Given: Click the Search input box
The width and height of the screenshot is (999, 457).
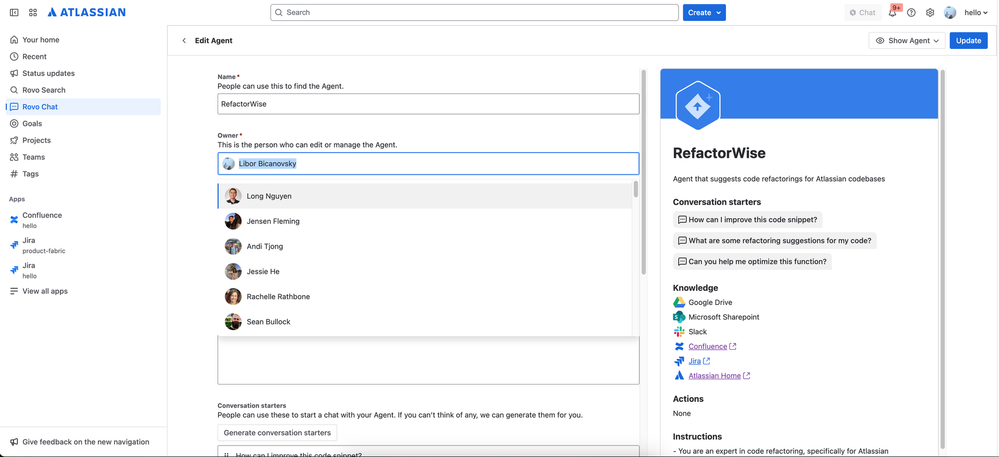Looking at the screenshot, I should pyautogui.click(x=474, y=12).
